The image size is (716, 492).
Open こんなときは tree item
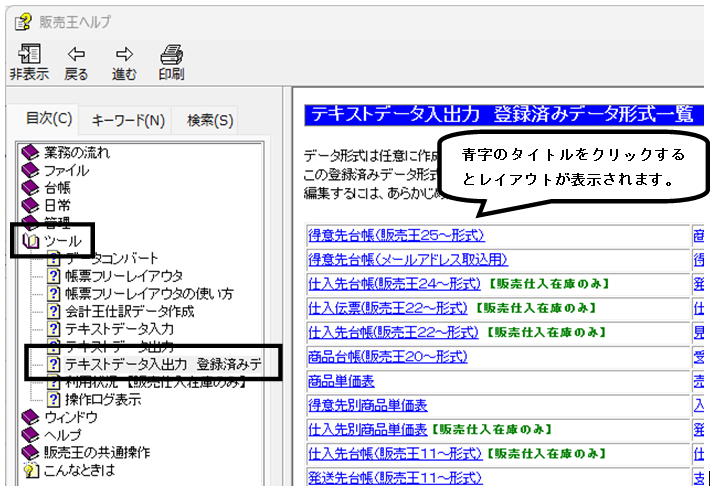(79, 470)
